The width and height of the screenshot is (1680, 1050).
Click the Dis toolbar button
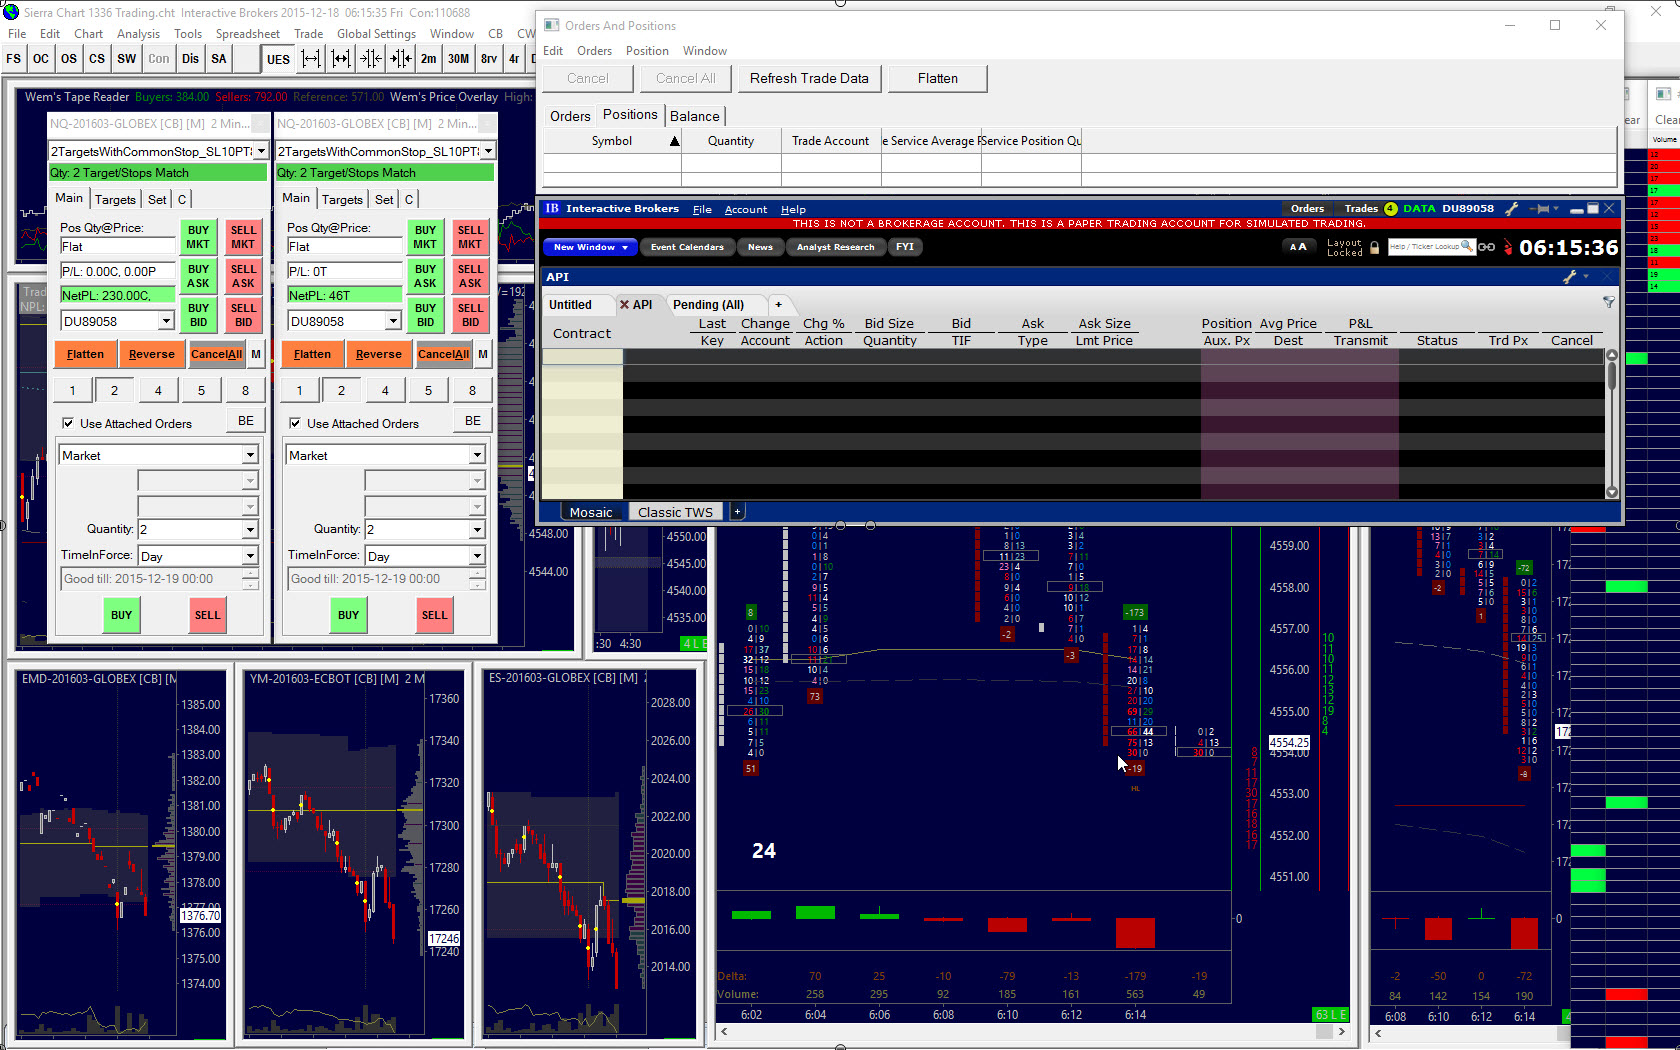coord(191,59)
